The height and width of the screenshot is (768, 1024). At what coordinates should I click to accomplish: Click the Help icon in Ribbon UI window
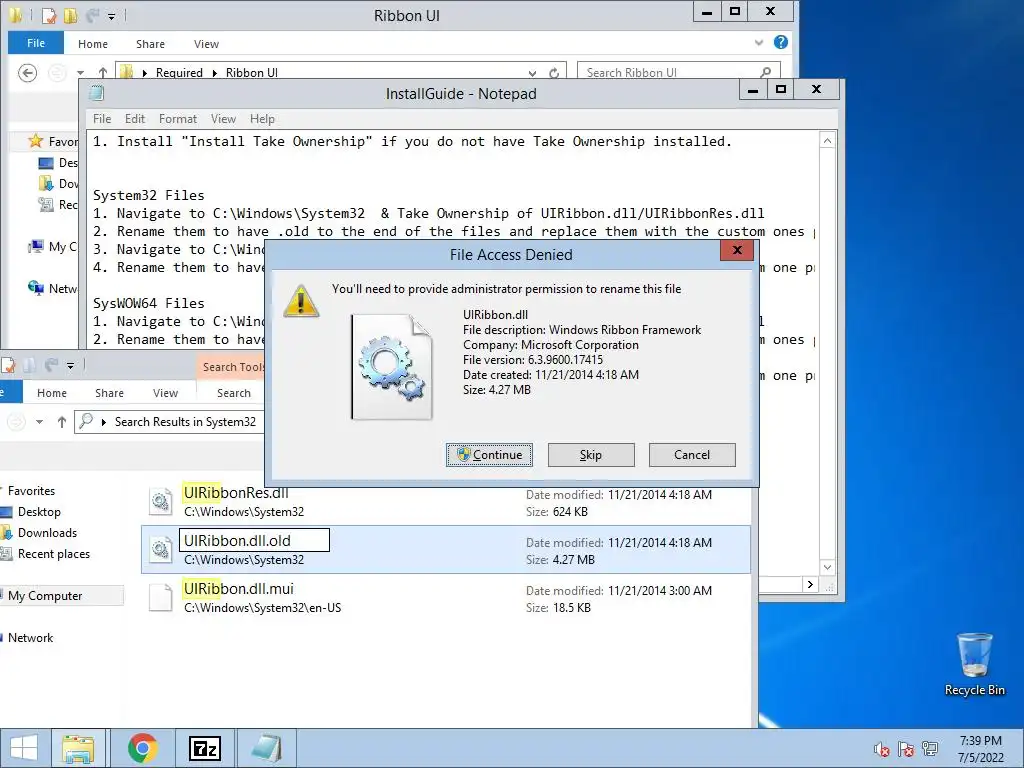tap(780, 42)
